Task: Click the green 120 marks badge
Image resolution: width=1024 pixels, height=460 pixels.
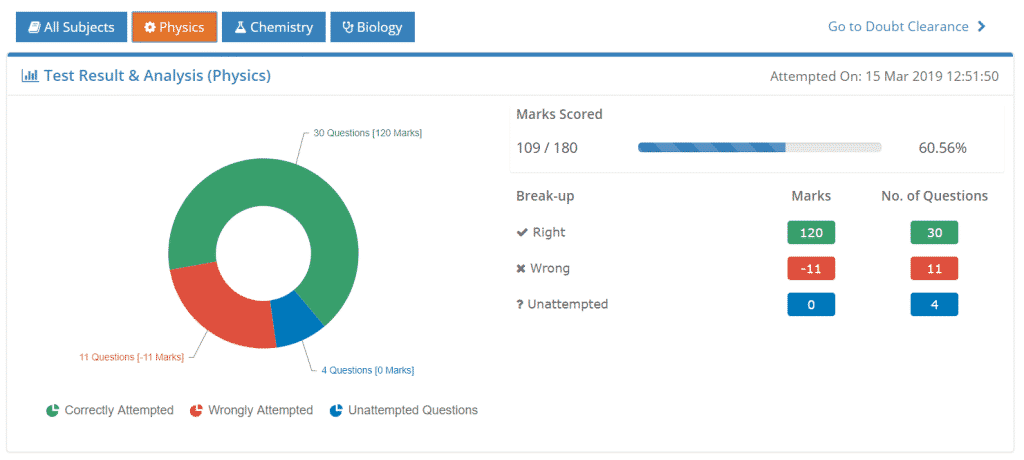Action: click(x=811, y=233)
